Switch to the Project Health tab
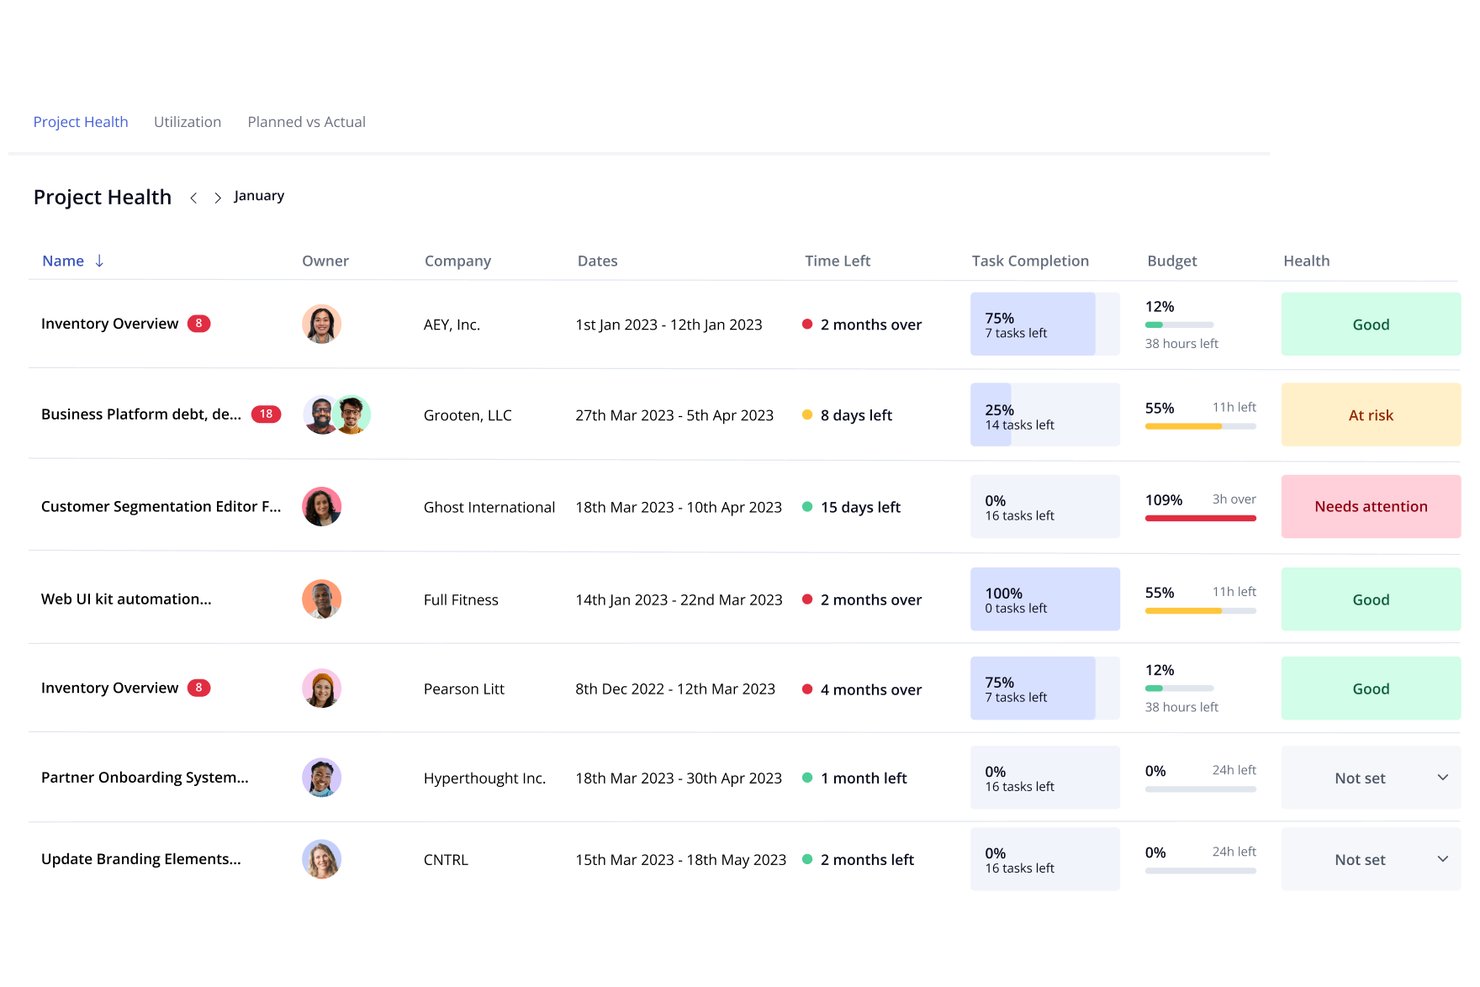This screenshot has height=987, width=1480. (x=81, y=122)
